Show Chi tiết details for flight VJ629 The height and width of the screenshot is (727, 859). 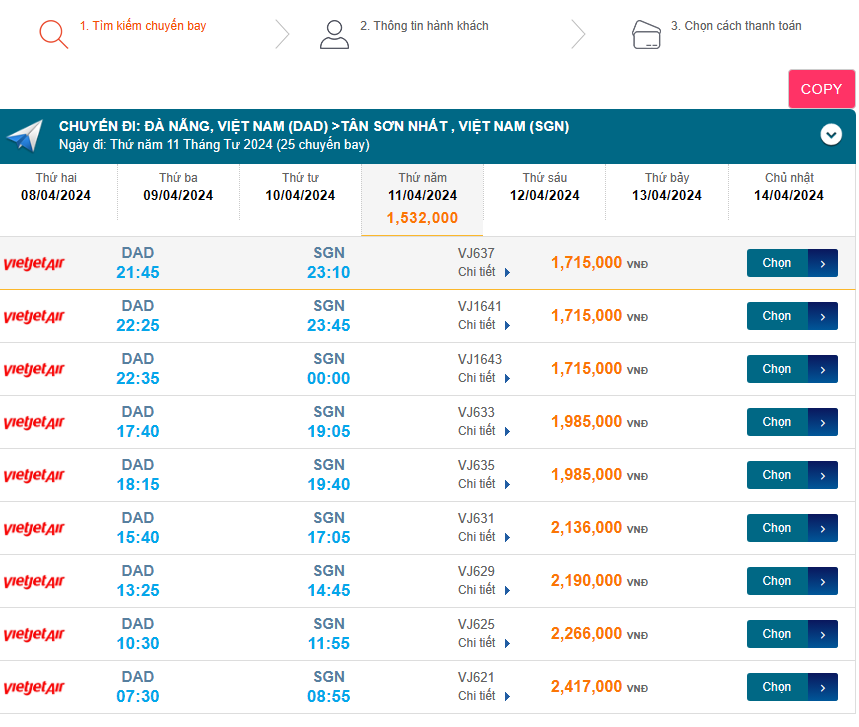pos(484,590)
